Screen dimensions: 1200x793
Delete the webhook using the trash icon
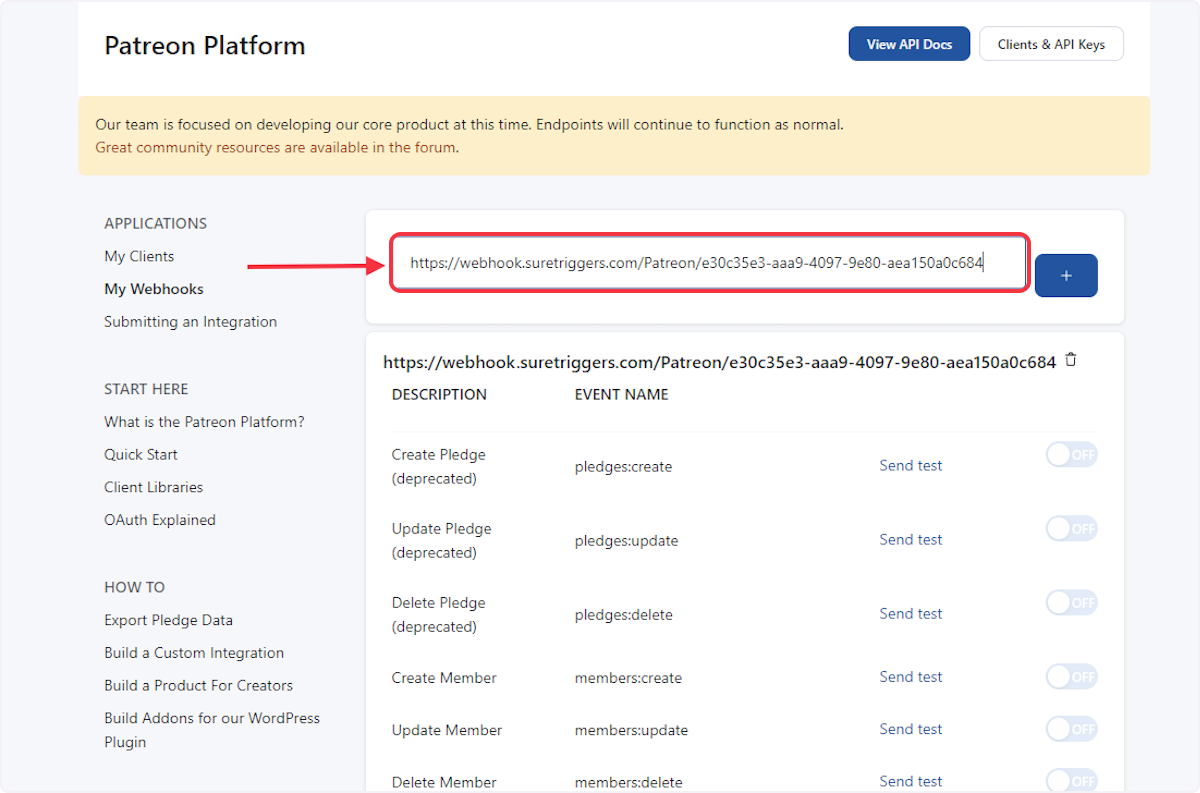1070,360
